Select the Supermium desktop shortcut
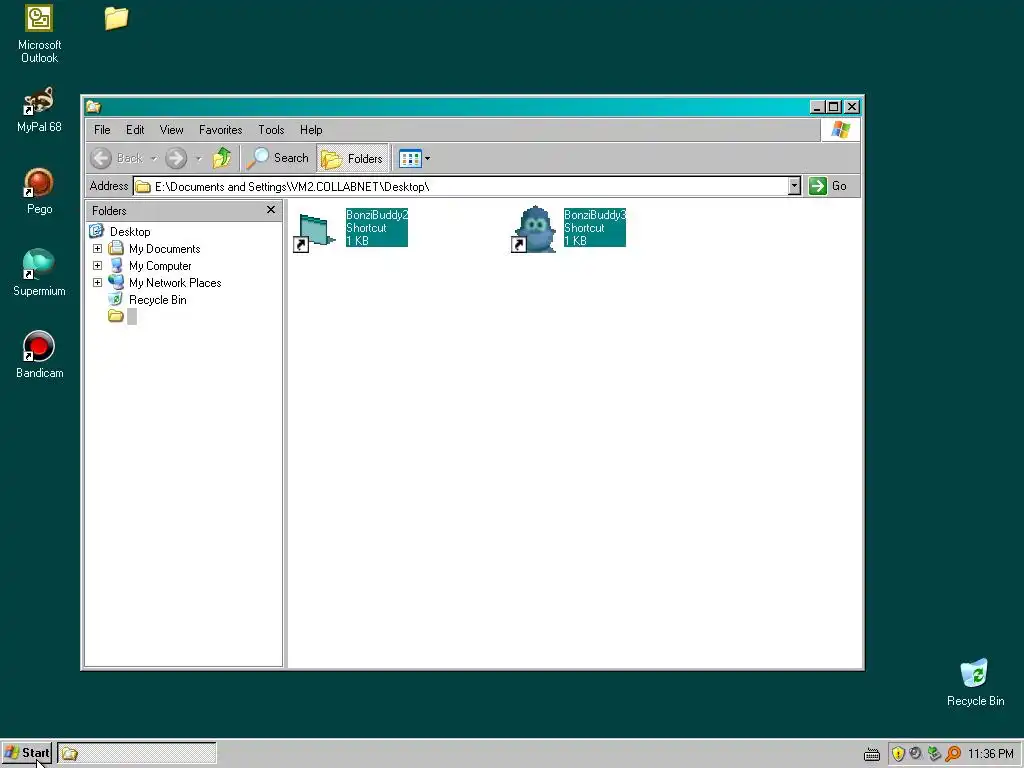This screenshot has height=768, width=1024. coord(39,274)
